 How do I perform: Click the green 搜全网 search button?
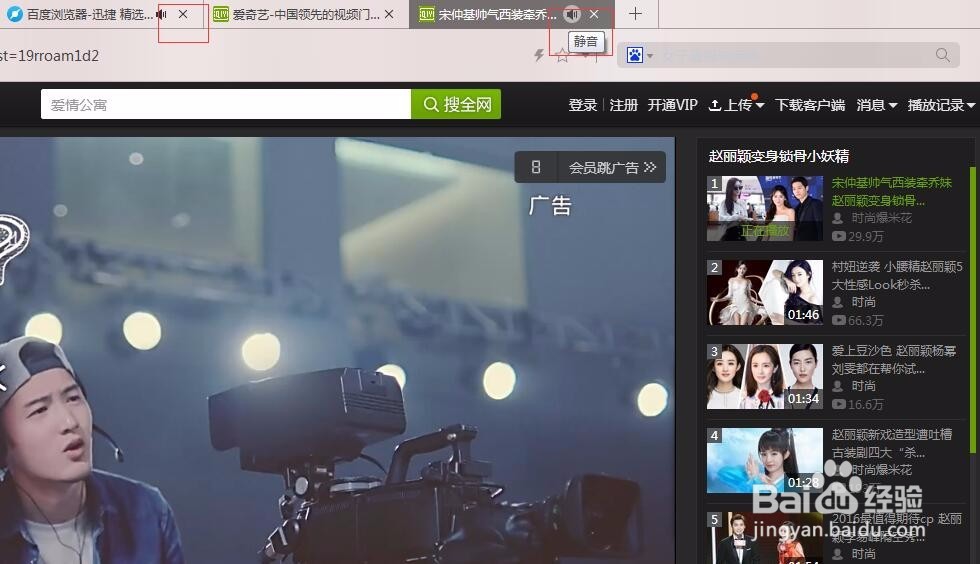pyautogui.click(x=456, y=104)
